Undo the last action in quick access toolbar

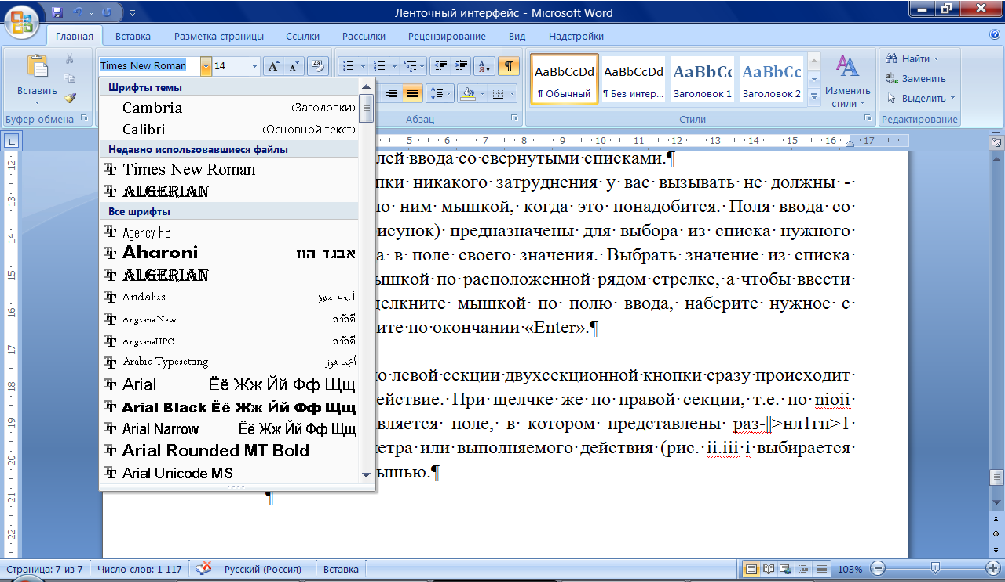[x=78, y=12]
